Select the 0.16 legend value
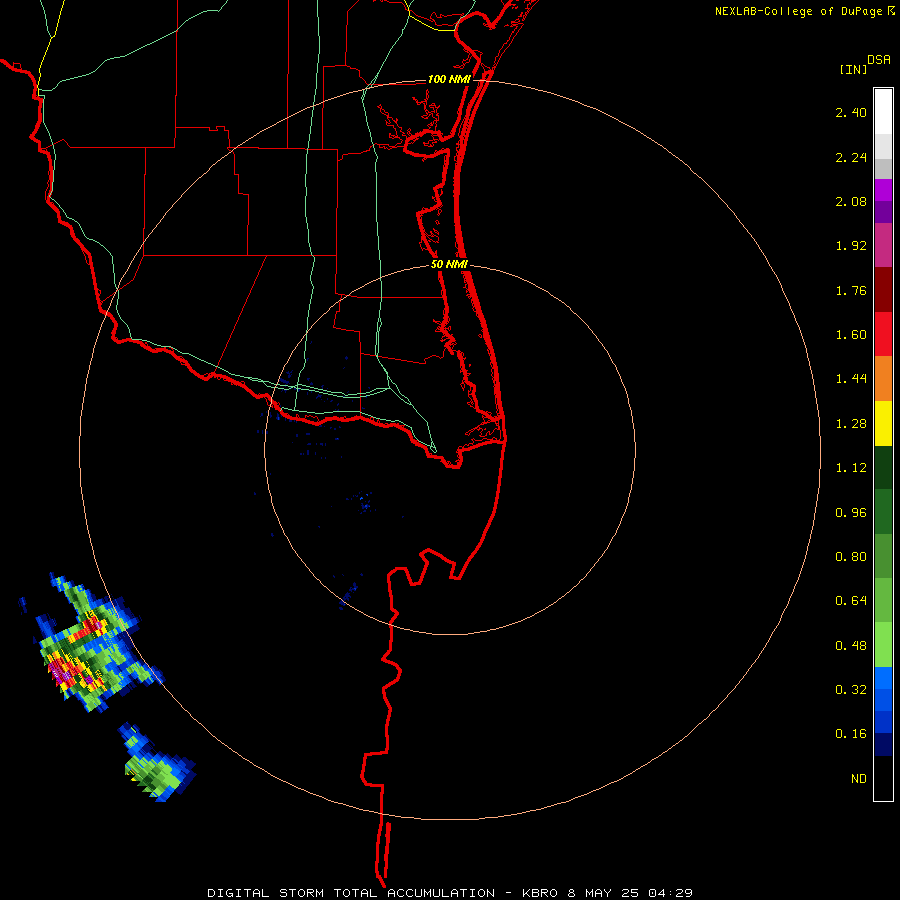 point(851,734)
